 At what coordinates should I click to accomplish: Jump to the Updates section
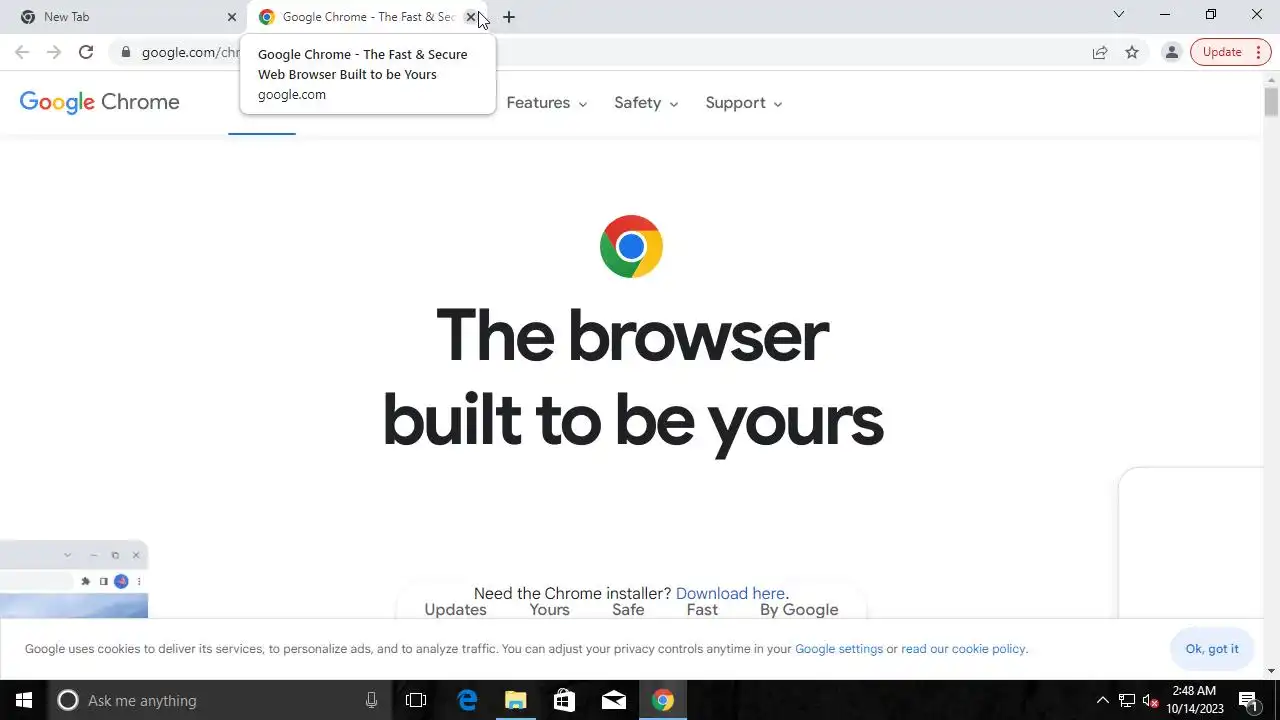(455, 610)
